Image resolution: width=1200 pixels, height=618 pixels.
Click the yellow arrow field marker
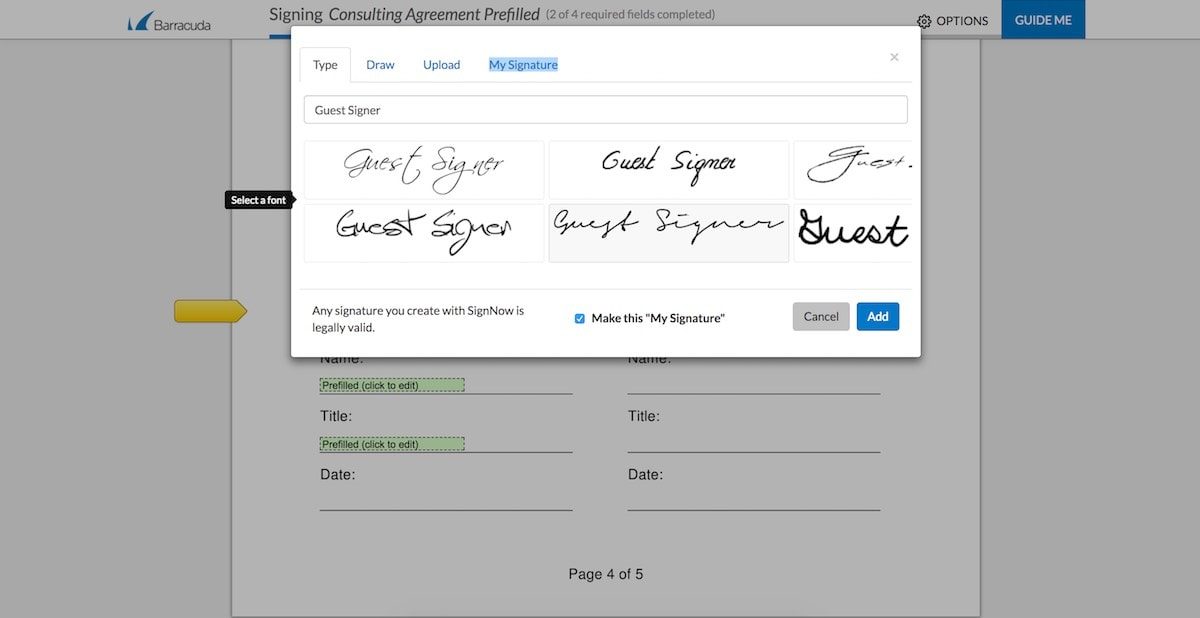click(x=210, y=311)
